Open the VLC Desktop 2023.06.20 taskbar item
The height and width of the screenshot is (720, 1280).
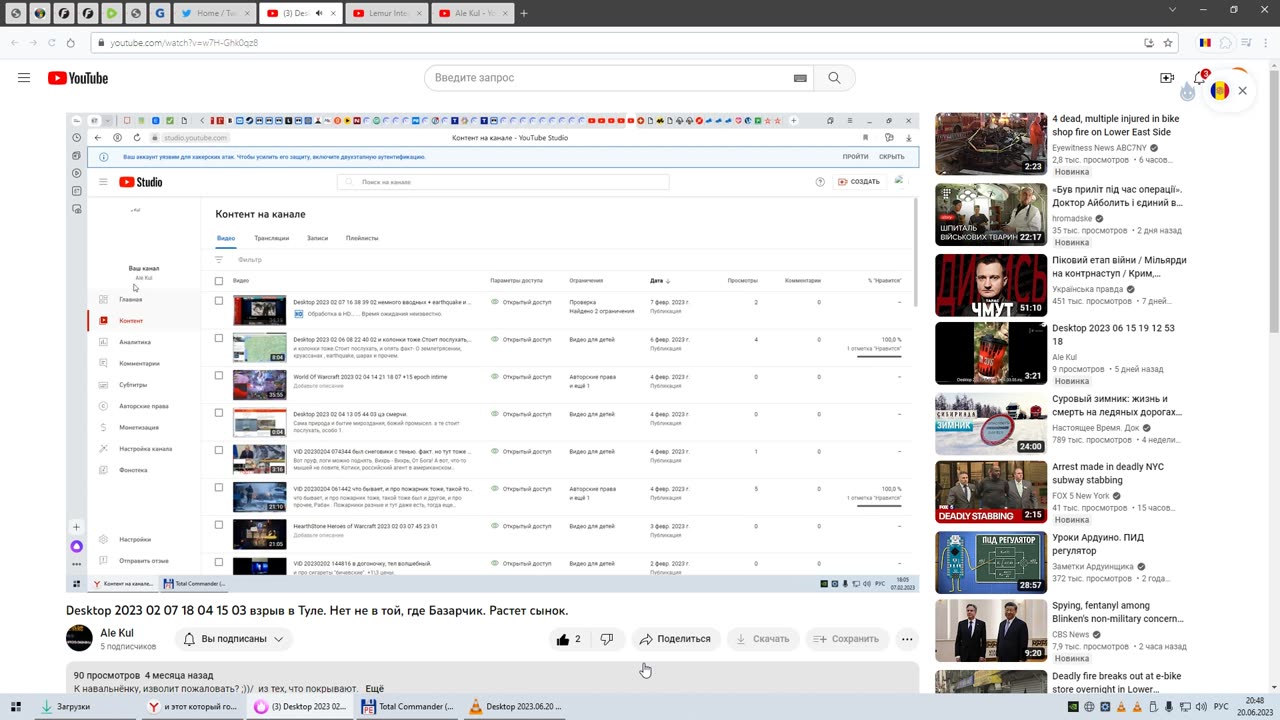point(514,707)
